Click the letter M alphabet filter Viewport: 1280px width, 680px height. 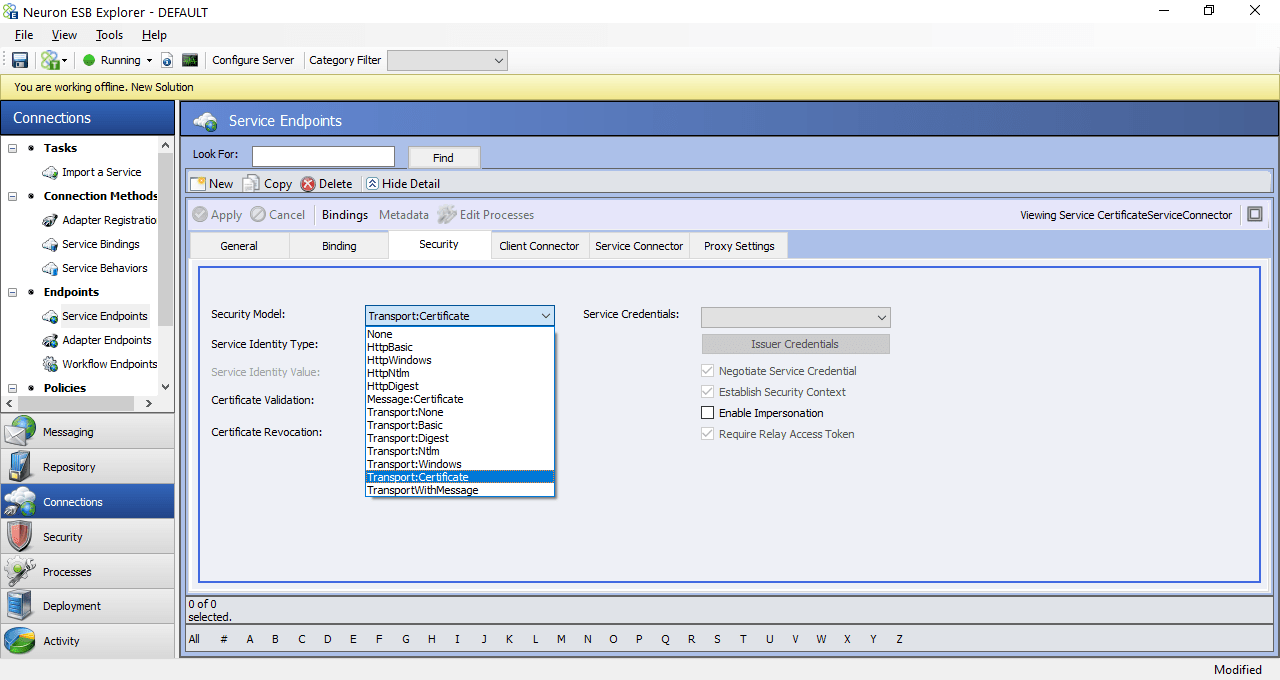coord(562,639)
